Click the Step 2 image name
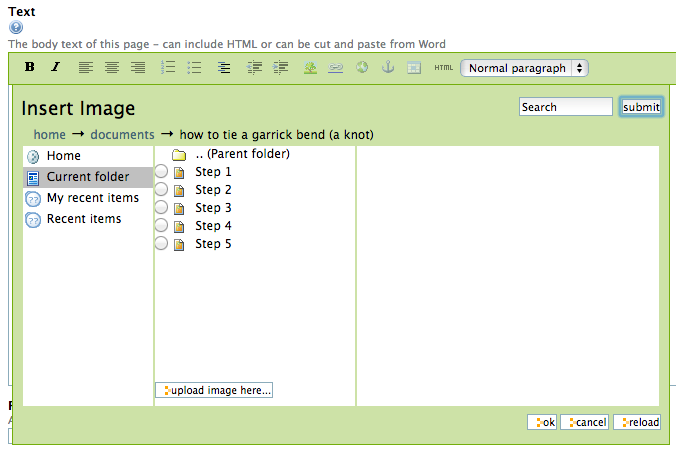This screenshot has height=452, width=676. 213,190
